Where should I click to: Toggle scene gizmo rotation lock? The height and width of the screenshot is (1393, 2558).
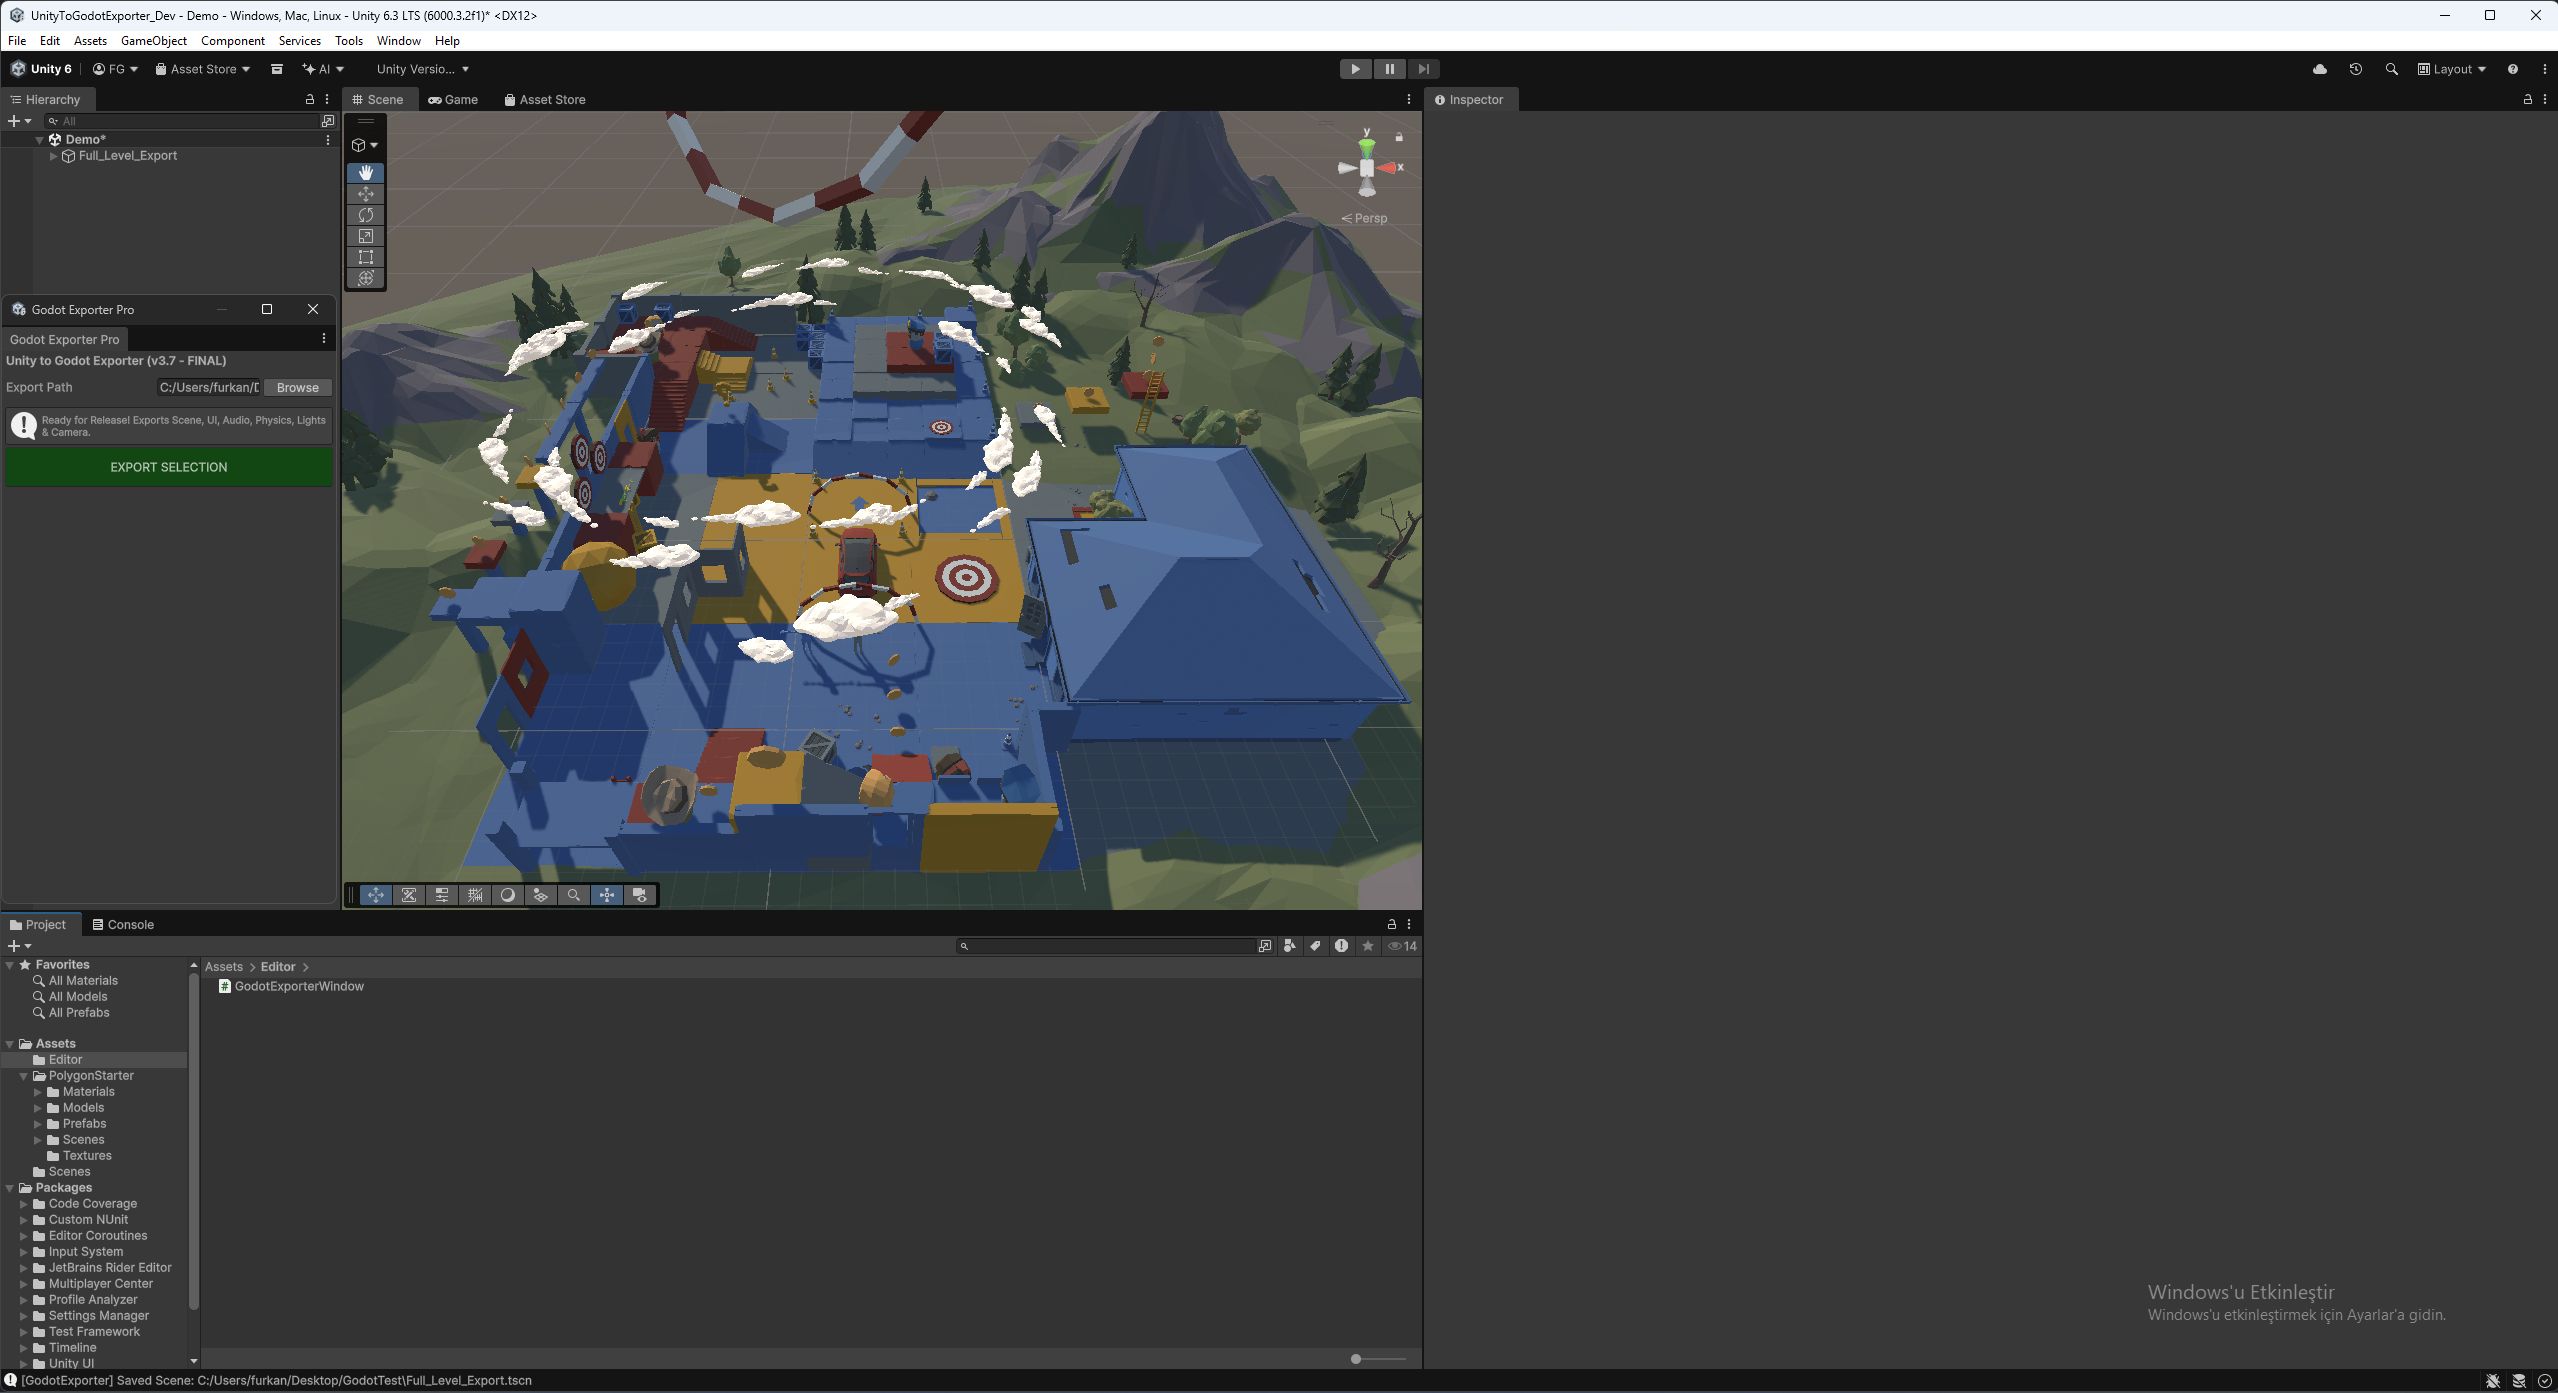point(1399,137)
